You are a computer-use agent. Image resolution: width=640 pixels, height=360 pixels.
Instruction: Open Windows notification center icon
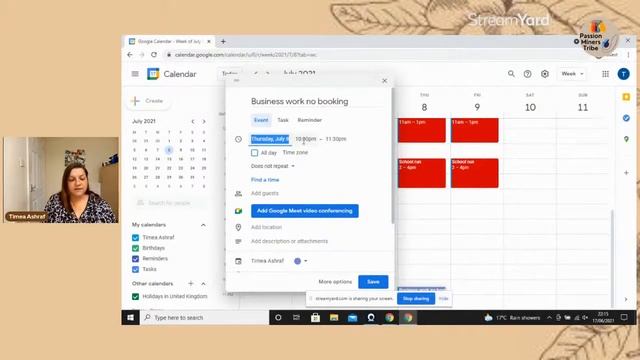[624, 317]
